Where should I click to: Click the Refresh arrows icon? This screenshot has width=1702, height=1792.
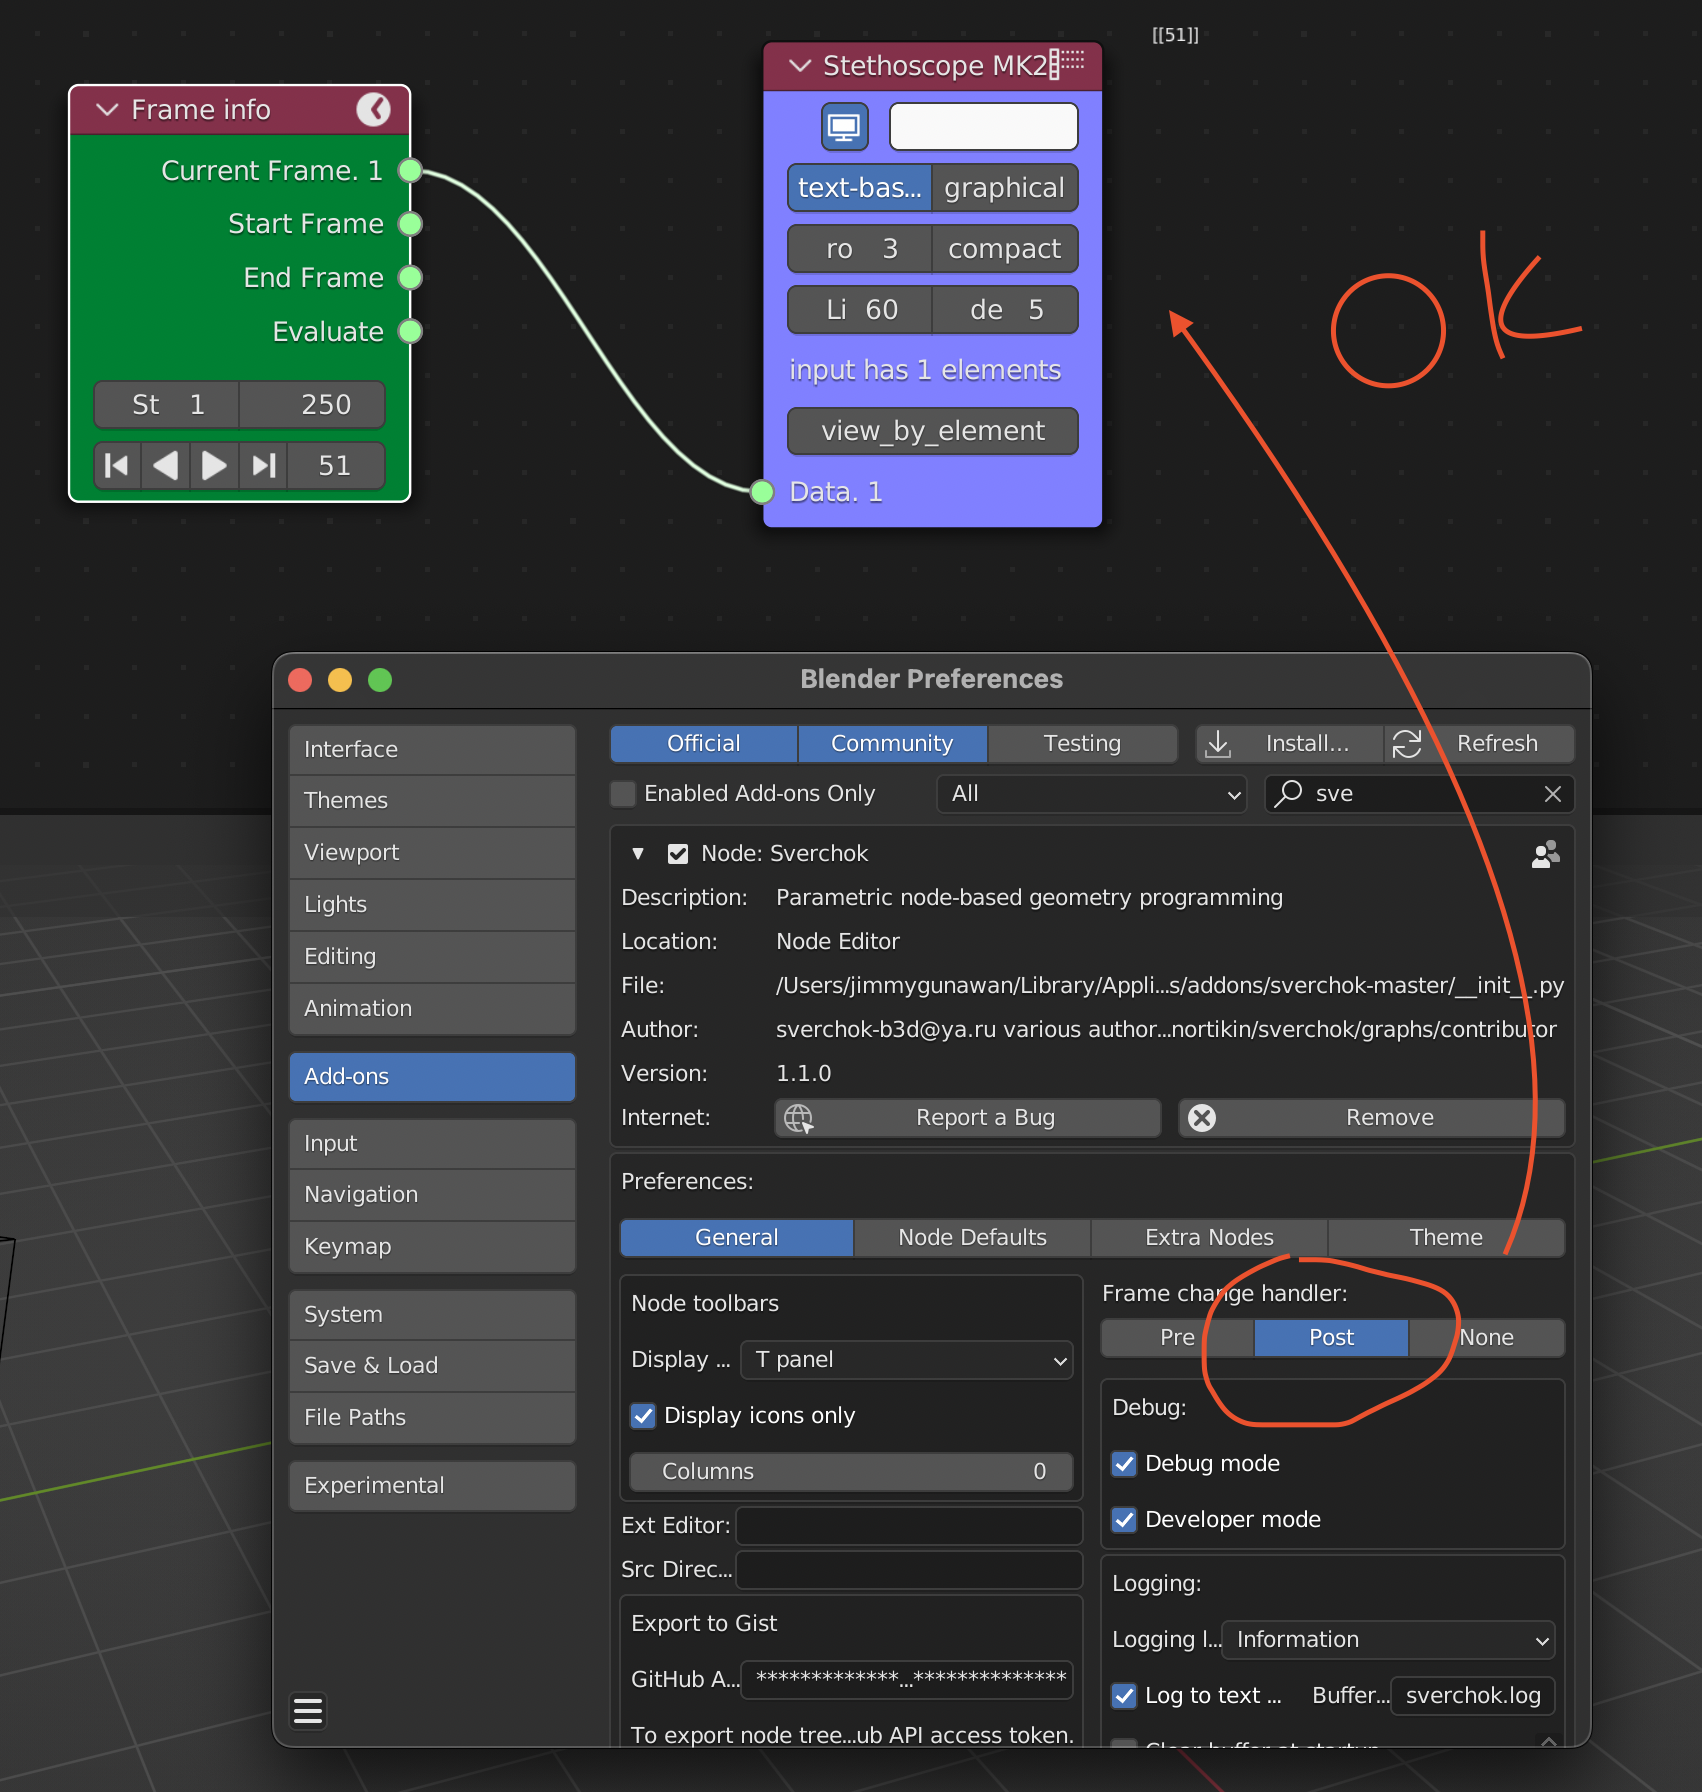(x=1407, y=744)
